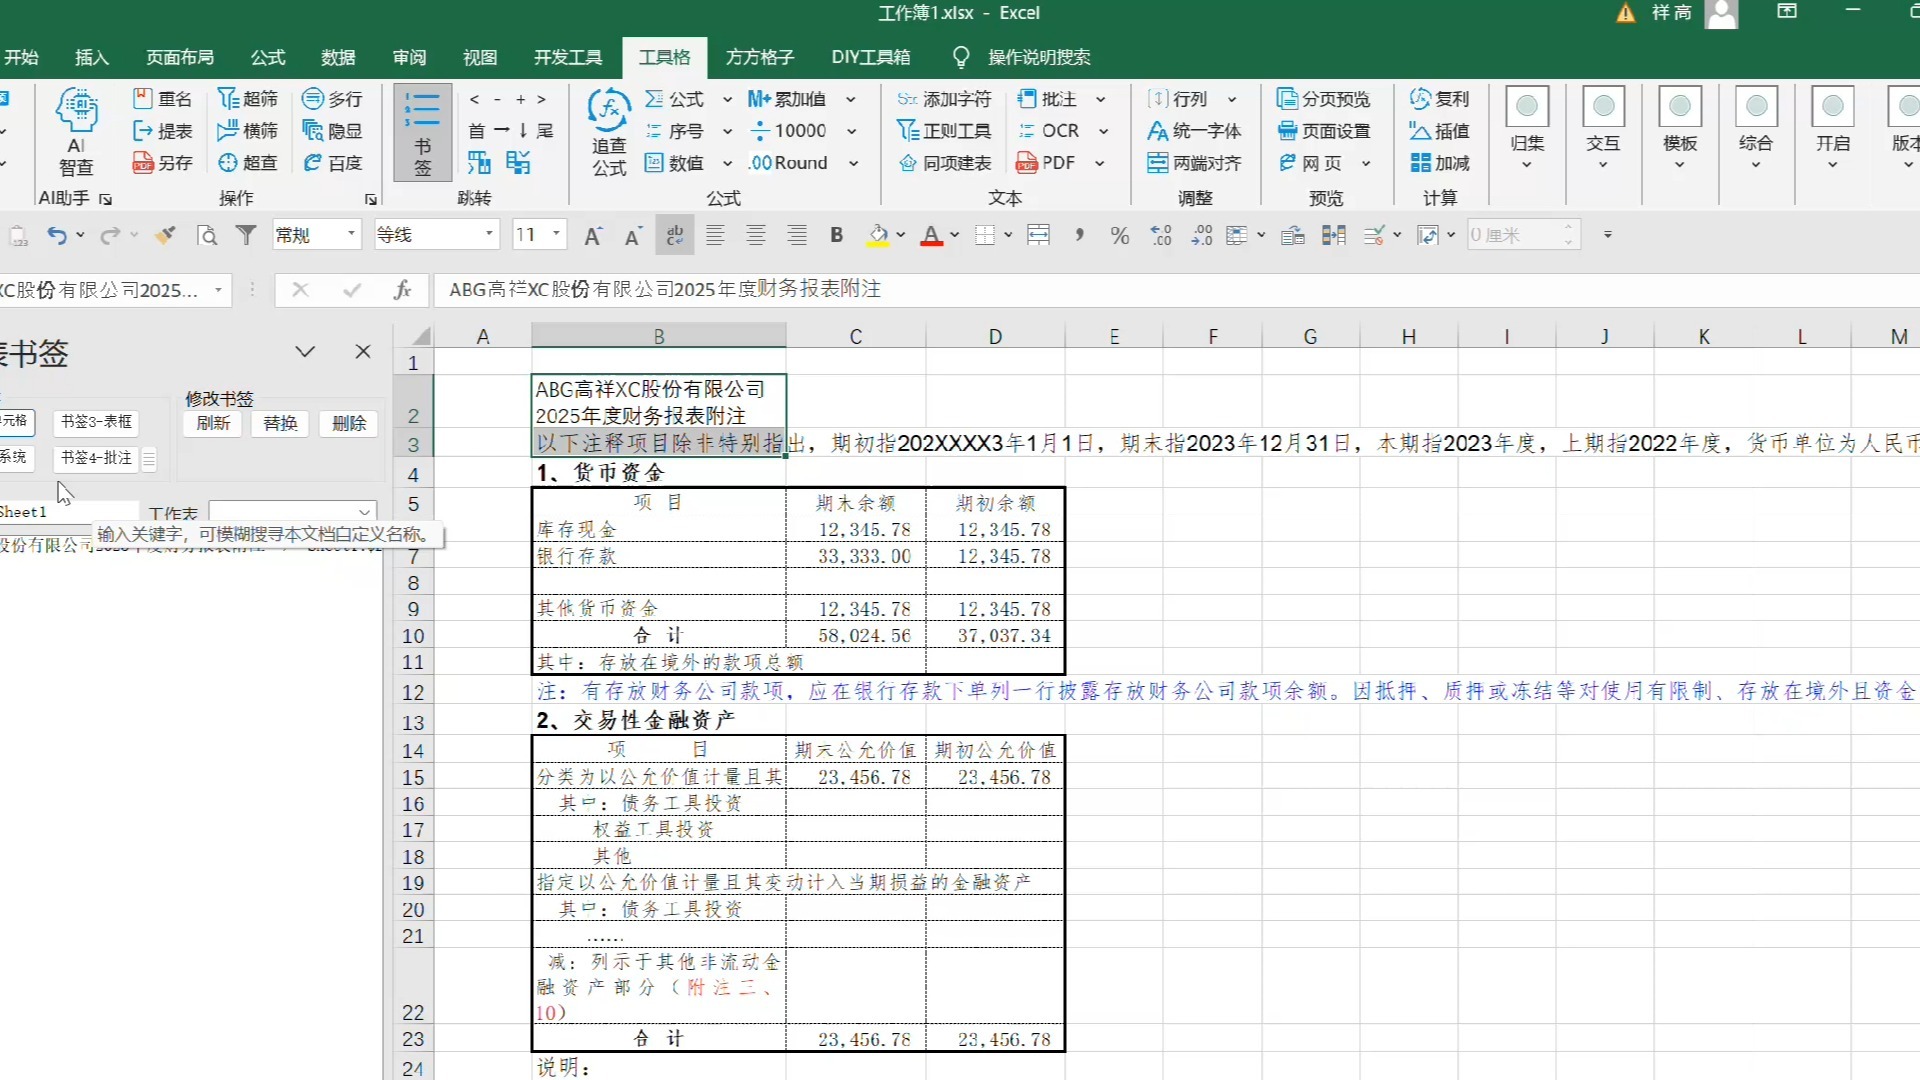
Task: Click the percent style icon
Action: 1120,236
